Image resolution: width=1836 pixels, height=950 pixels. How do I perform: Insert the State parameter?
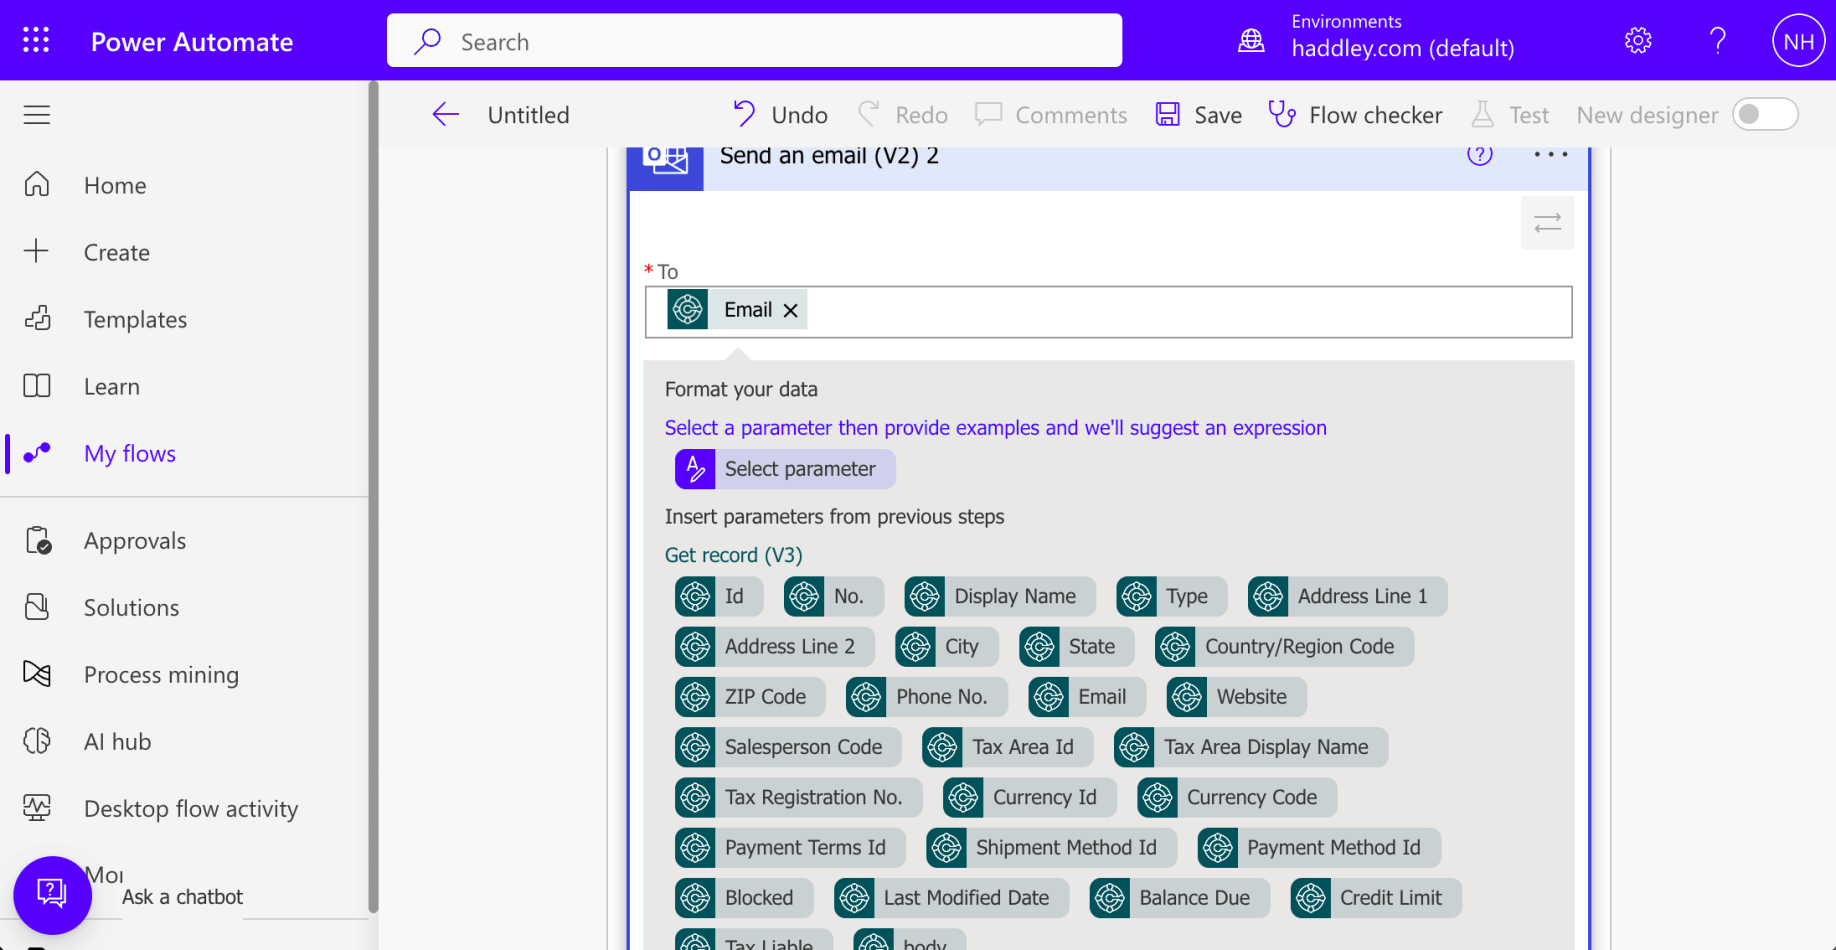pos(1077,646)
